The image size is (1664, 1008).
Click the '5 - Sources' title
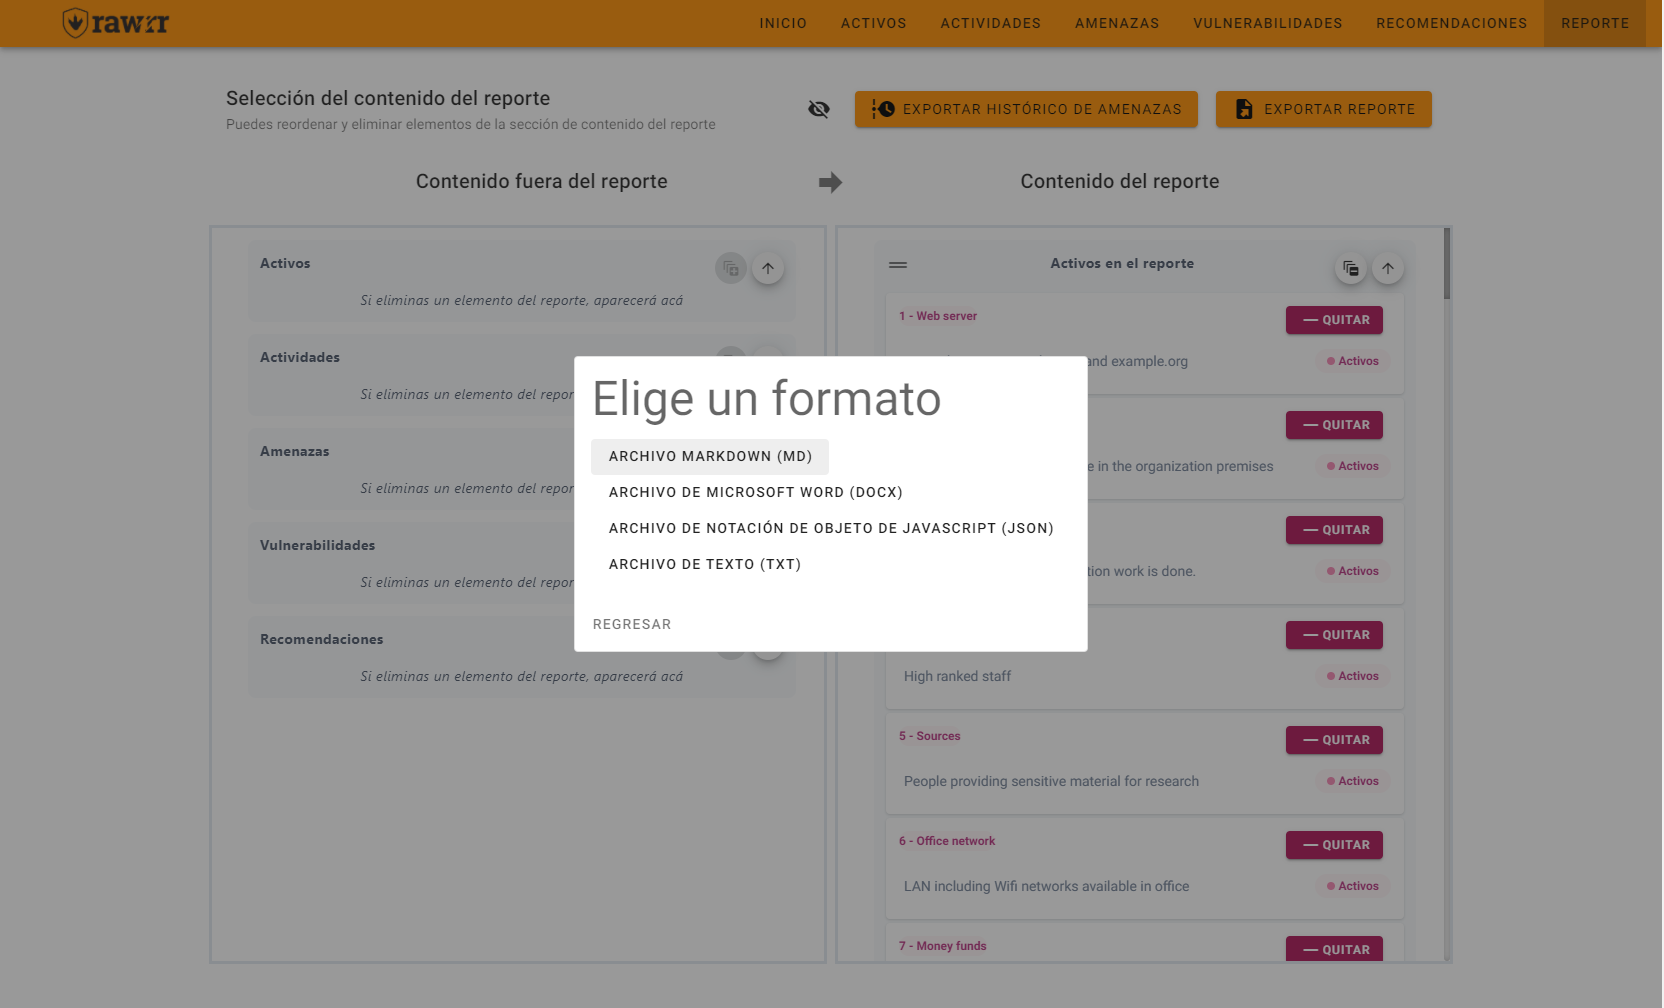point(929,736)
